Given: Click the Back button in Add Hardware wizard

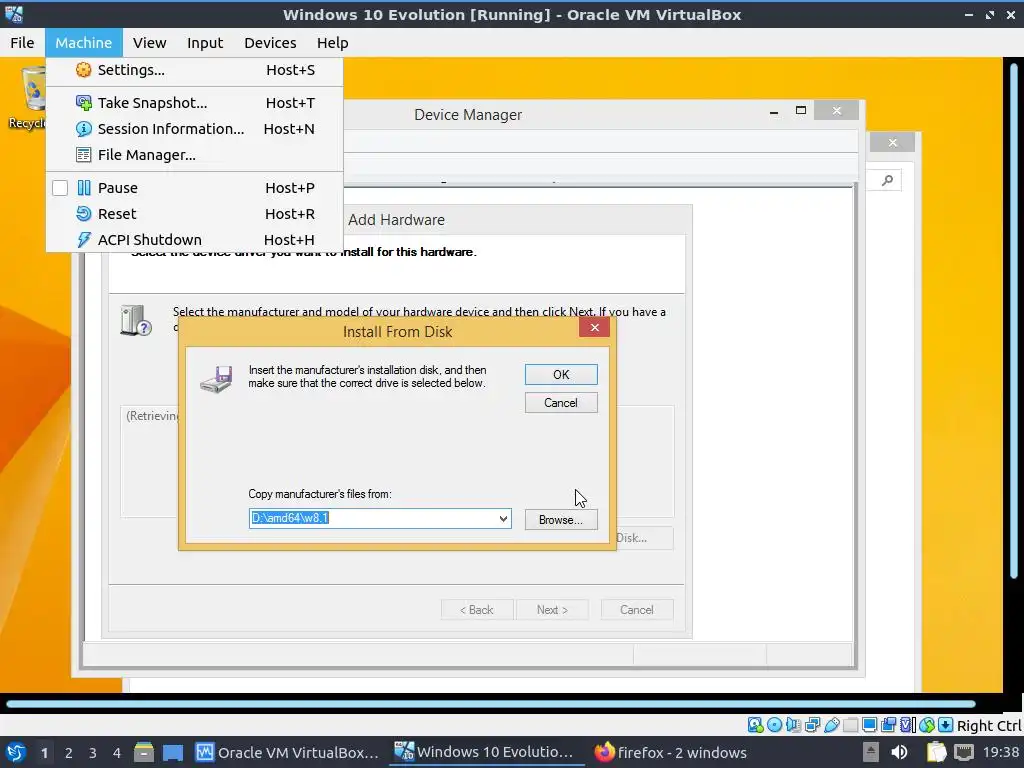Looking at the screenshot, I should tap(477, 610).
